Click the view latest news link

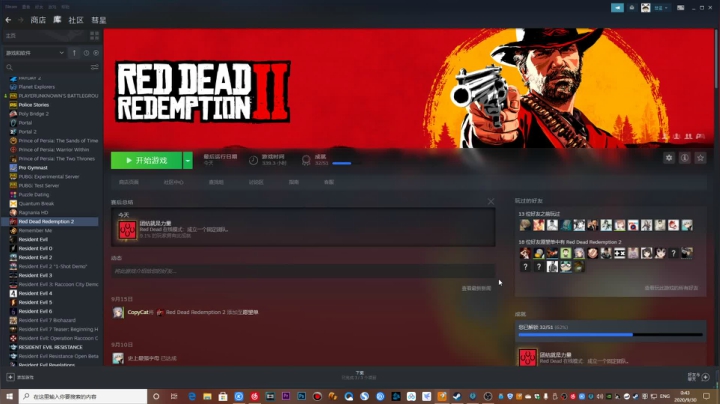click(476, 288)
